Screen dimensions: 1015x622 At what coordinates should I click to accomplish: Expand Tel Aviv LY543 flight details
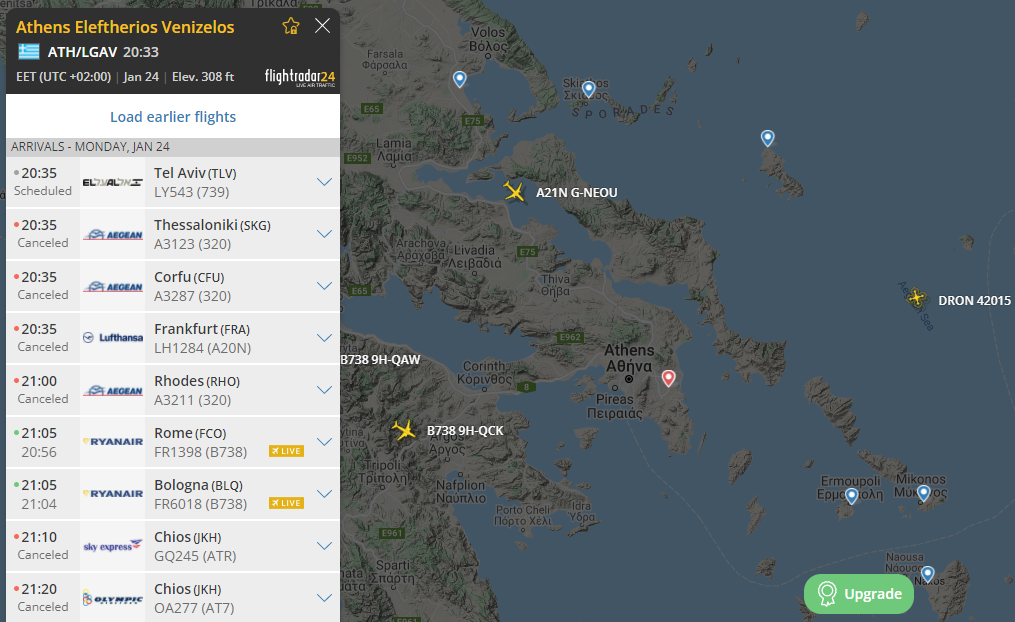[x=323, y=182]
